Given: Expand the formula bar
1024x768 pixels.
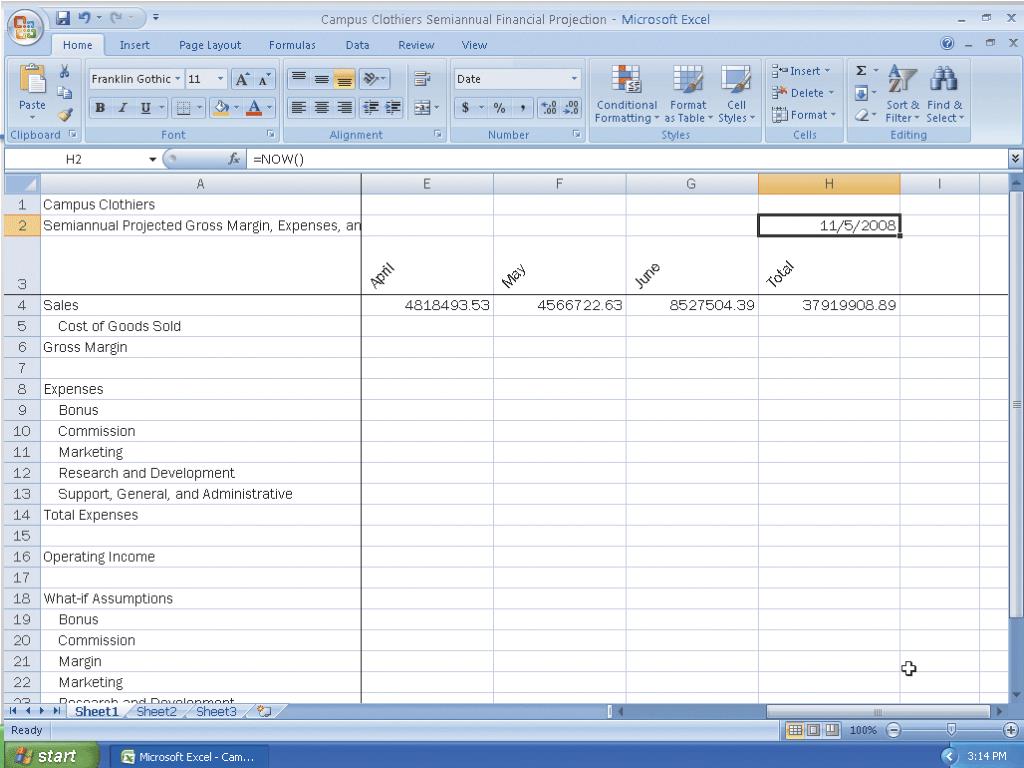Looking at the screenshot, I should pyautogui.click(x=1014, y=159).
